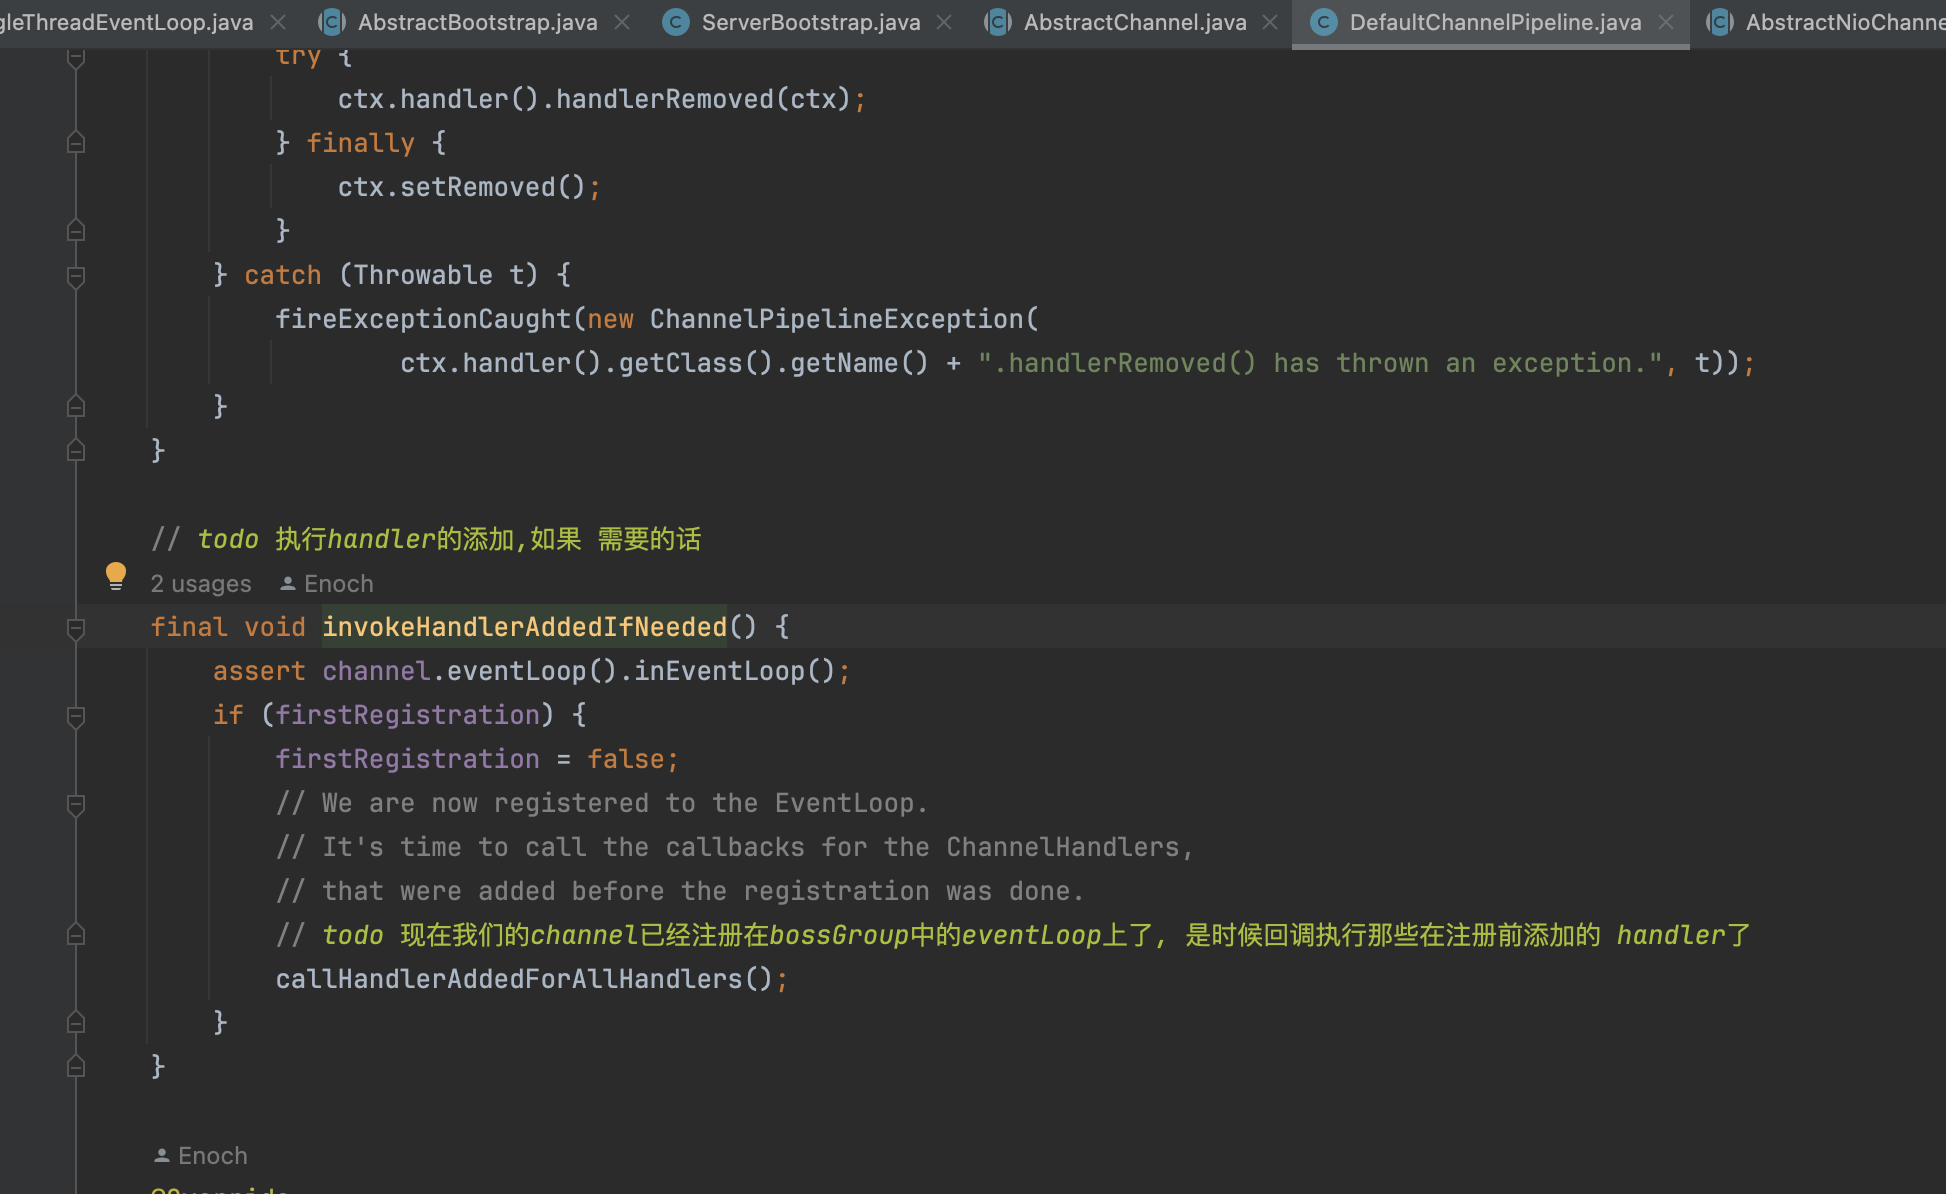Fold at invokeHandlerAddedIfNeeded closing brace
The width and height of the screenshot is (1946, 1194).
(75, 1067)
